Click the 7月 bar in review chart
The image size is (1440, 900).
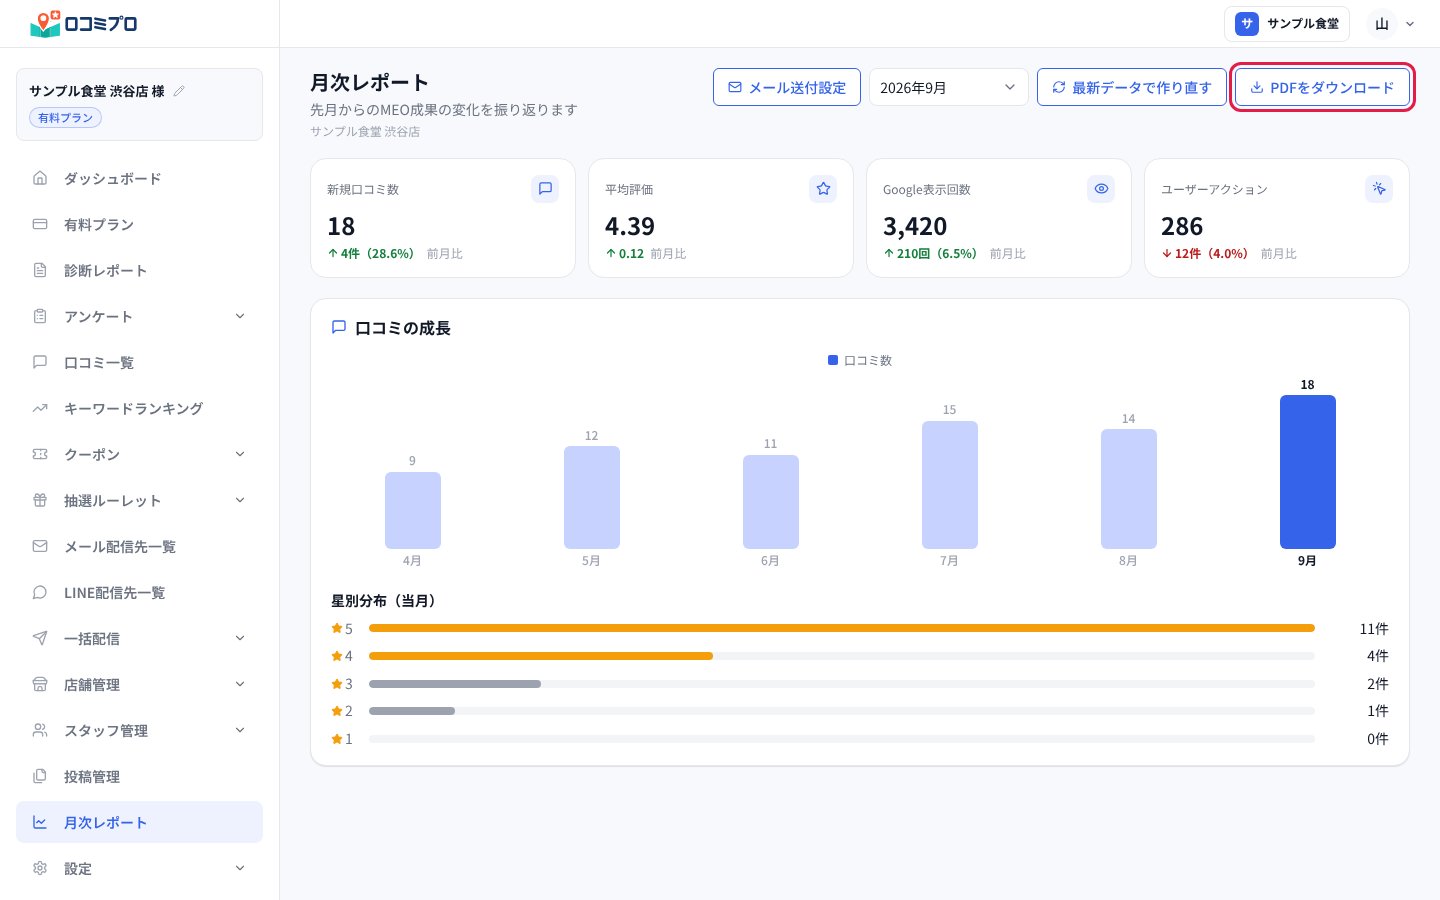coord(949,485)
